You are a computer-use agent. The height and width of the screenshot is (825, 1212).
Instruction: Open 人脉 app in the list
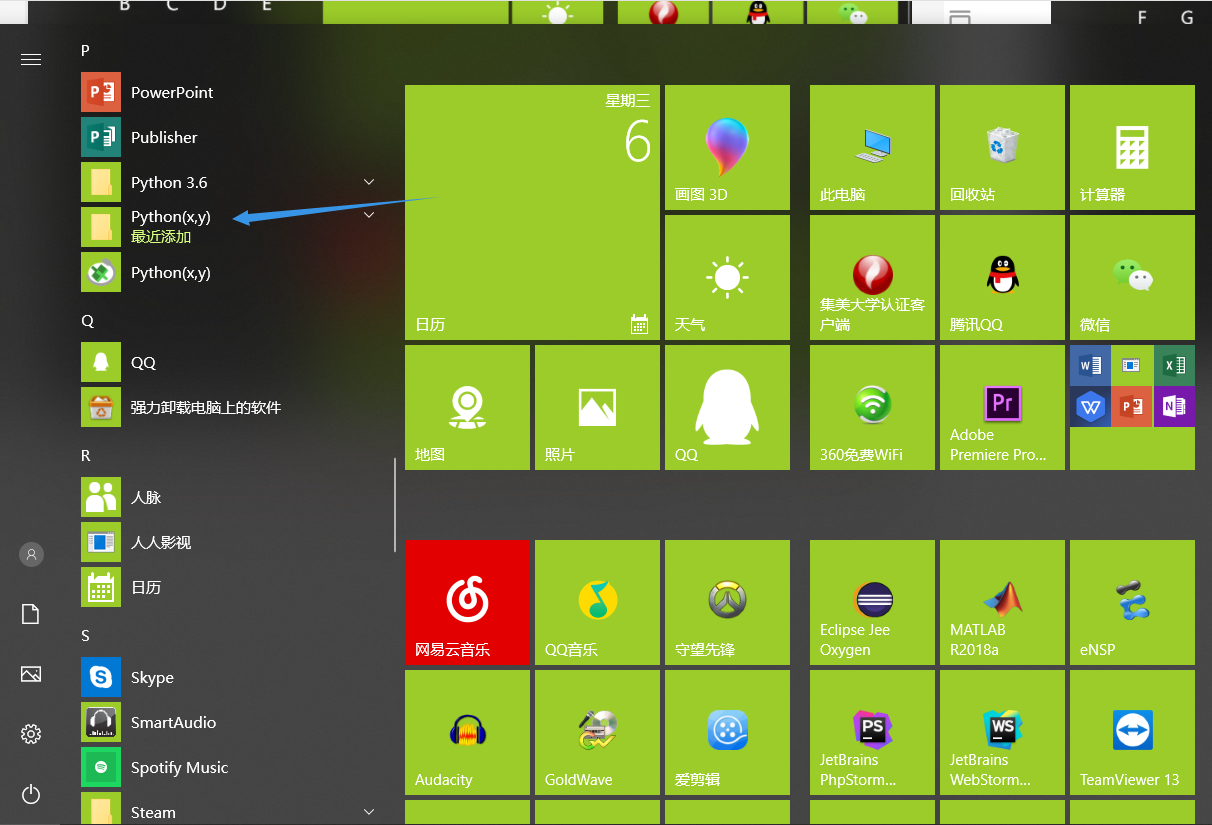[230, 497]
